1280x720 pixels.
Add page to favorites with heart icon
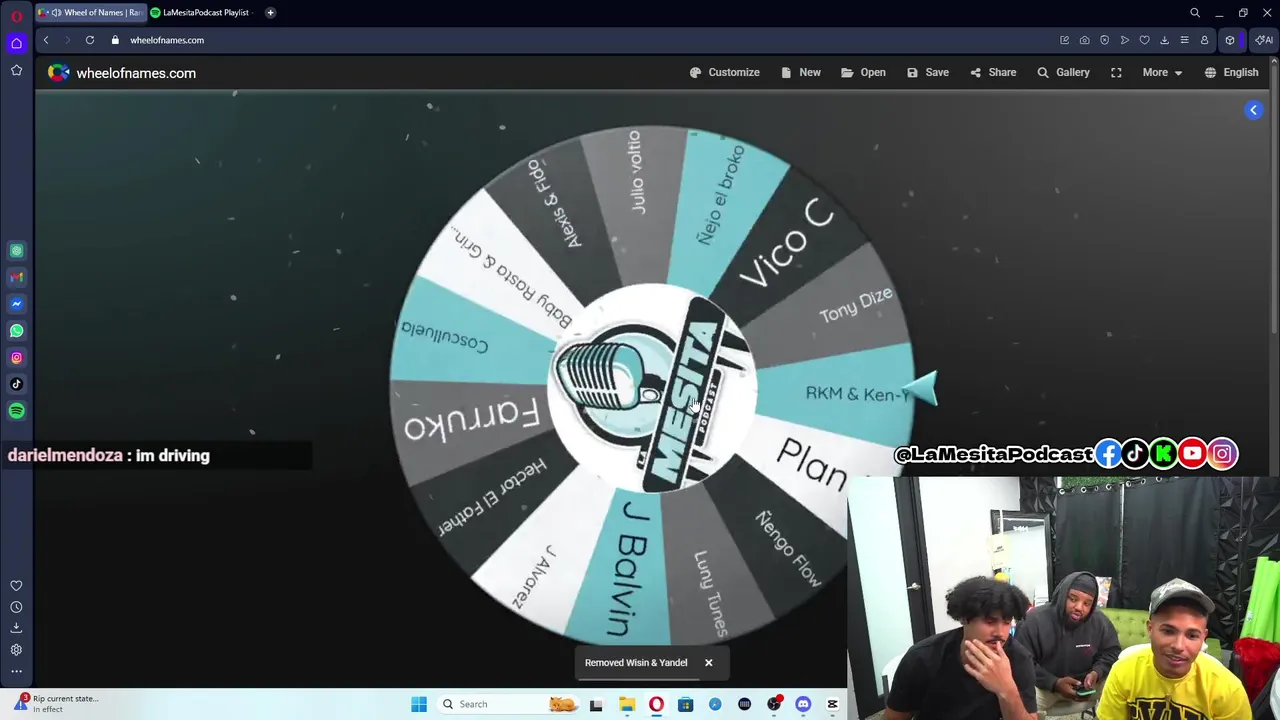pos(1144,40)
